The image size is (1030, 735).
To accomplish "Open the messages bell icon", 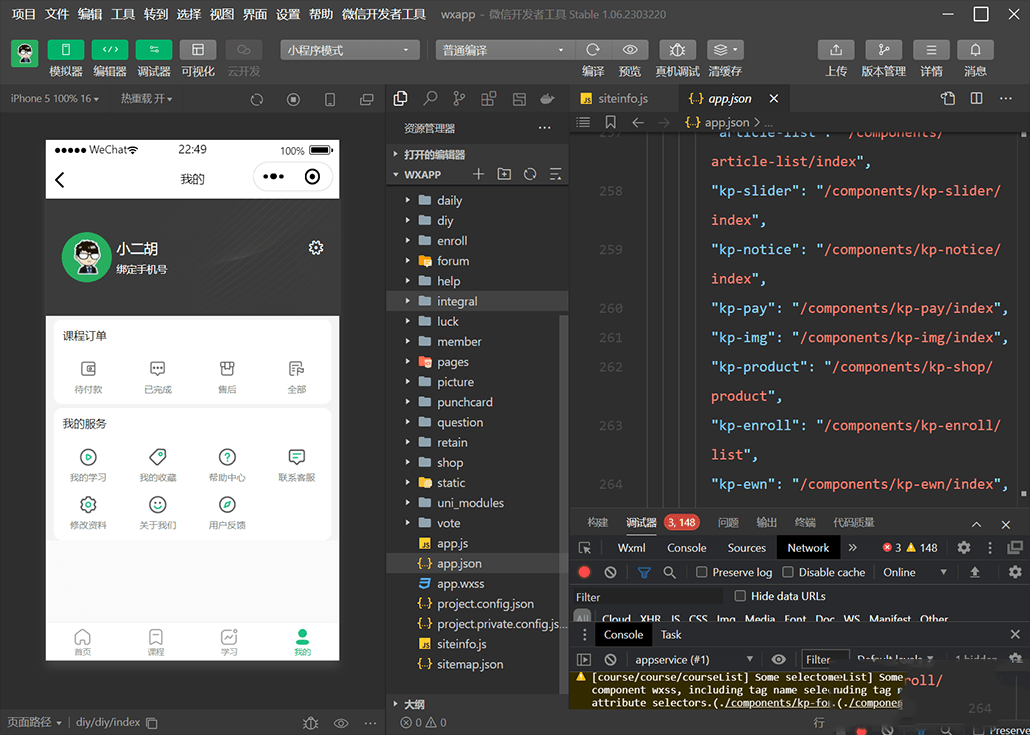I will (975, 50).
